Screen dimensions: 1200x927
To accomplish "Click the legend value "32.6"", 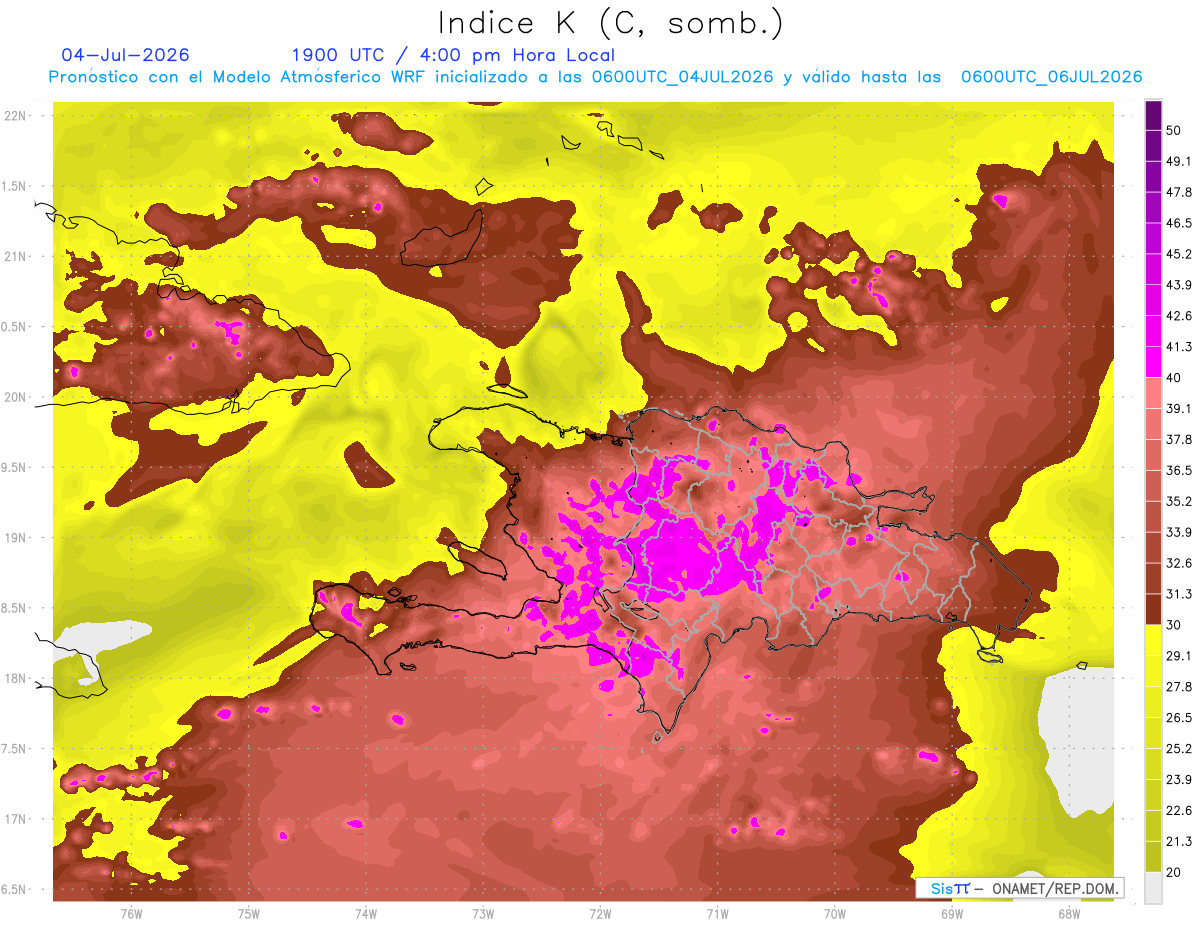I will coord(1179,563).
